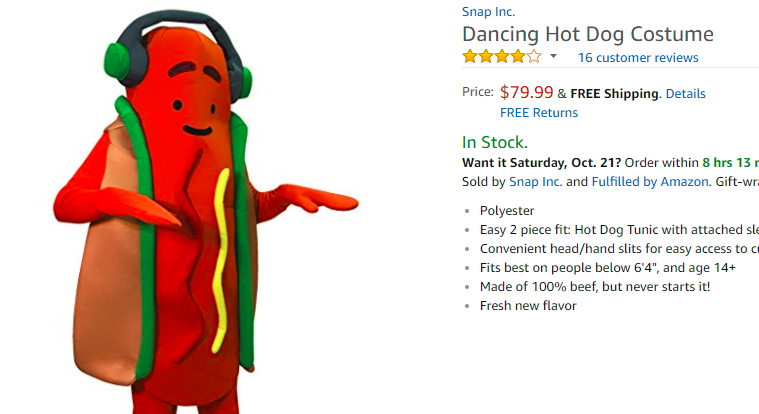759x414 pixels.
Task: Click the Snap Inc. brand link above title
Action: coord(489,12)
